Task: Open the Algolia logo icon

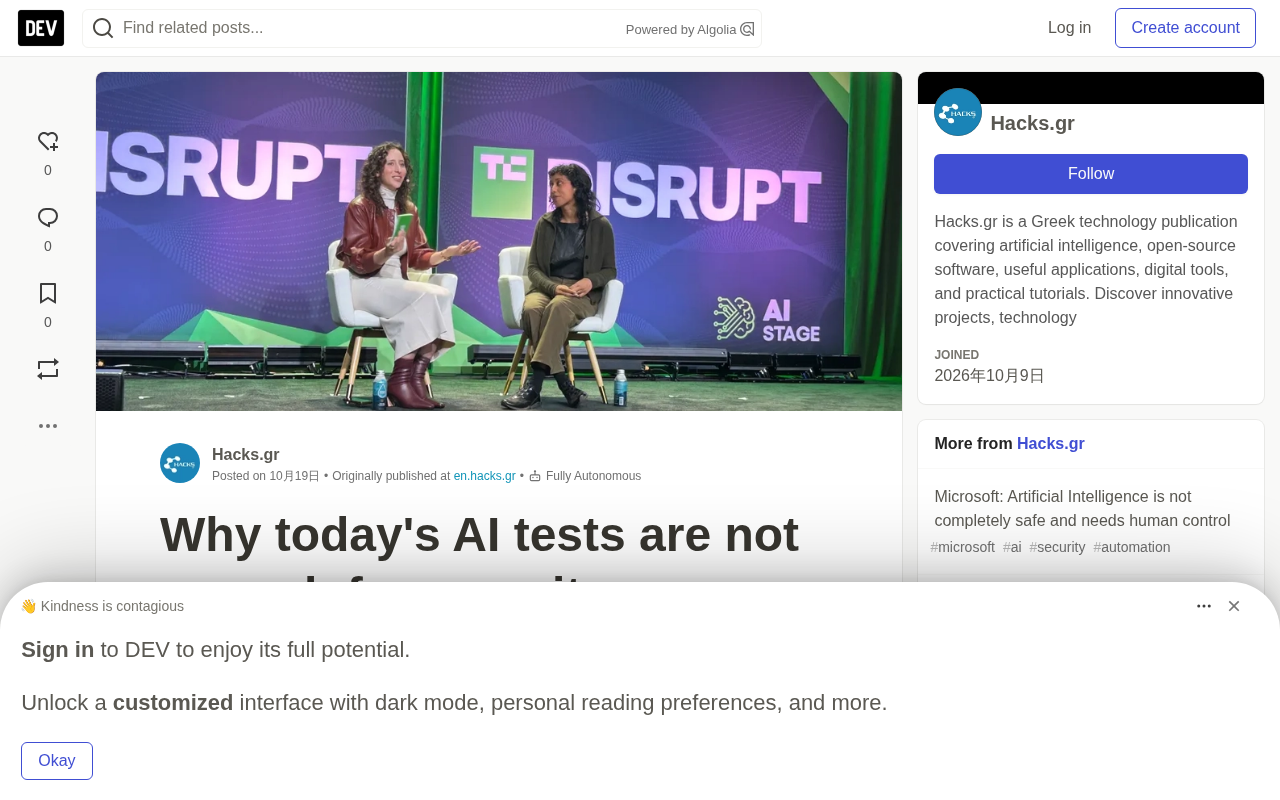Action: [x=747, y=29]
